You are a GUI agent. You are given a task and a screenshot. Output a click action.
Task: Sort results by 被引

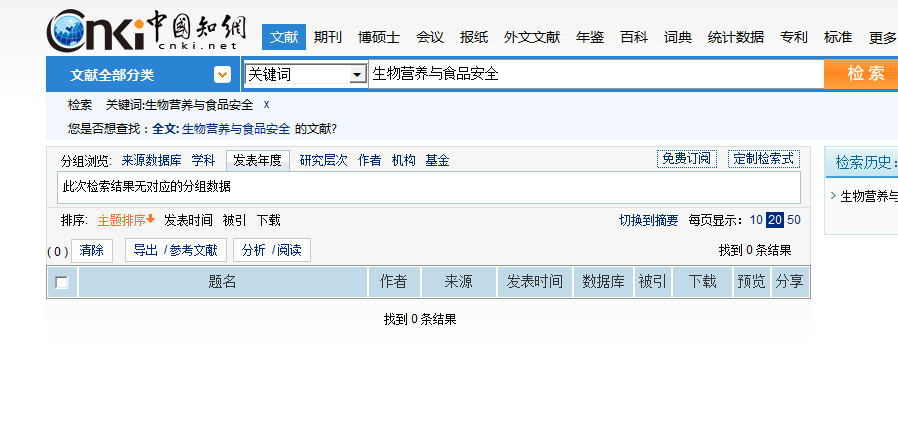coord(234,220)
